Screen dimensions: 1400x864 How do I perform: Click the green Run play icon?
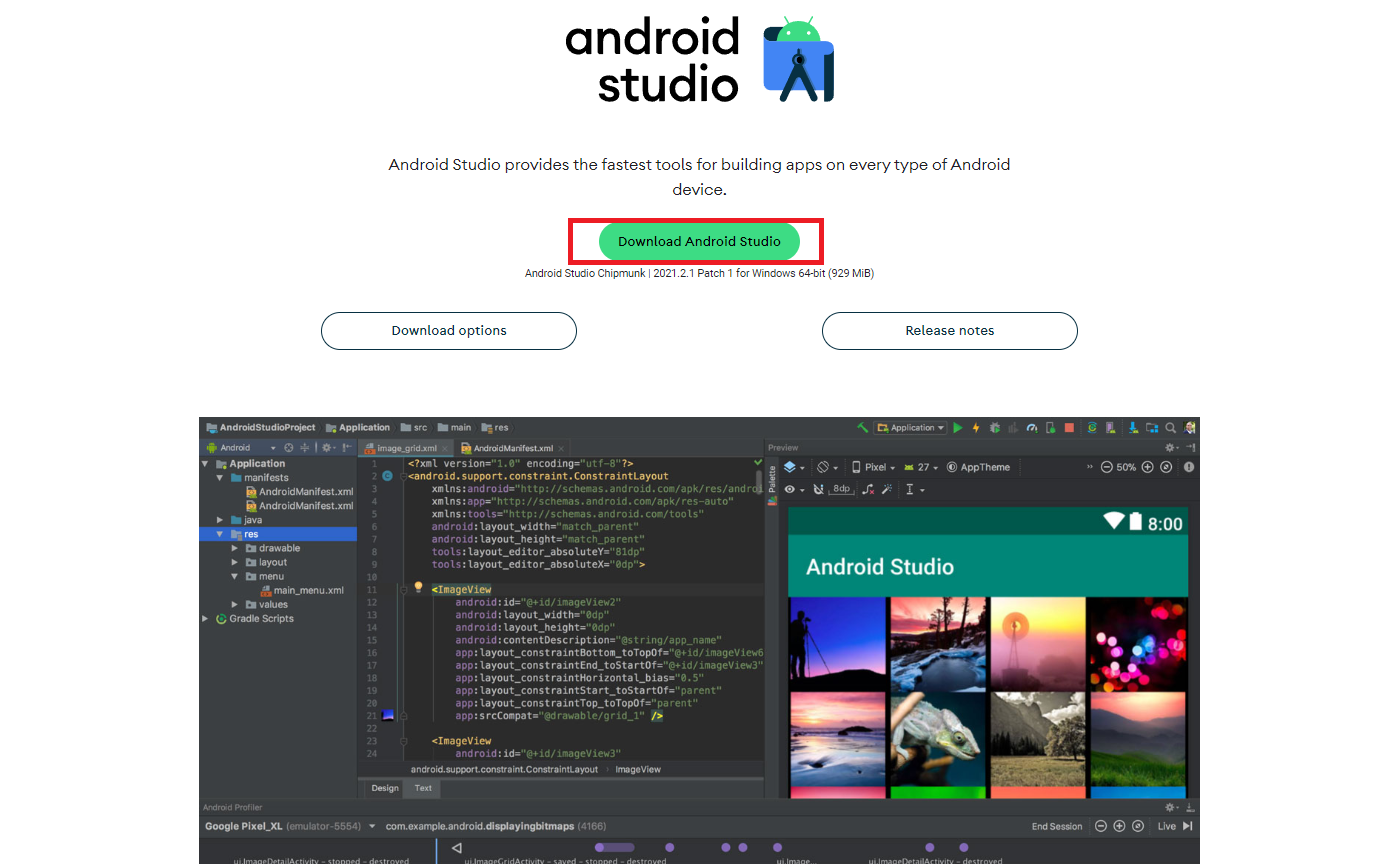pos(957,428)
